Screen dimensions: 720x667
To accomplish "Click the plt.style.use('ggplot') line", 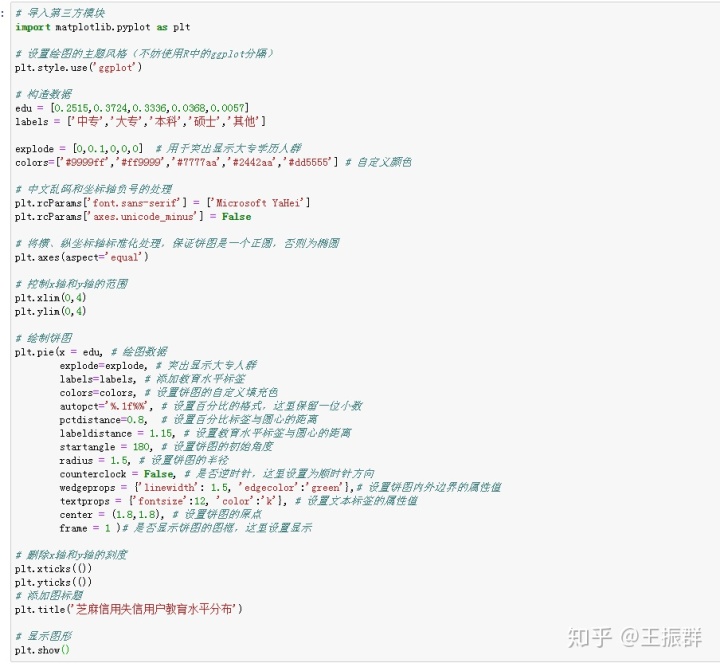I will pos(78,67).
